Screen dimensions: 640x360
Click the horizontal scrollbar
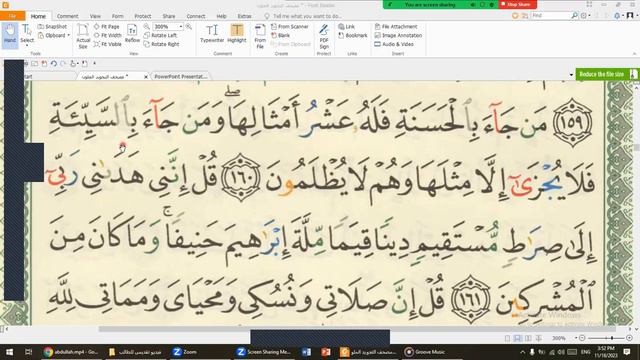357,329
